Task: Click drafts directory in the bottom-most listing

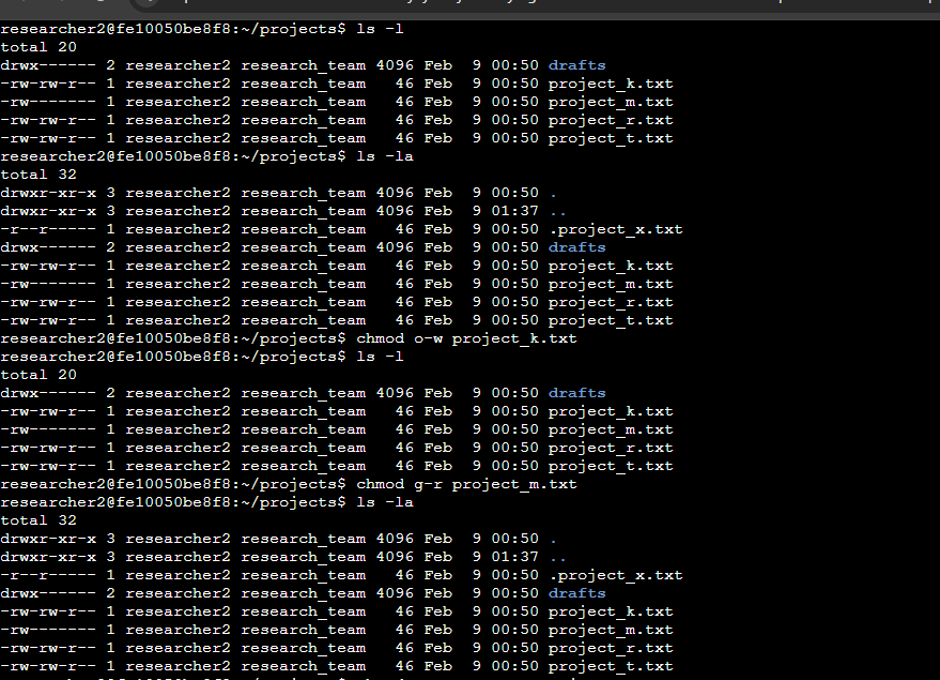Action: click(577, 593)
